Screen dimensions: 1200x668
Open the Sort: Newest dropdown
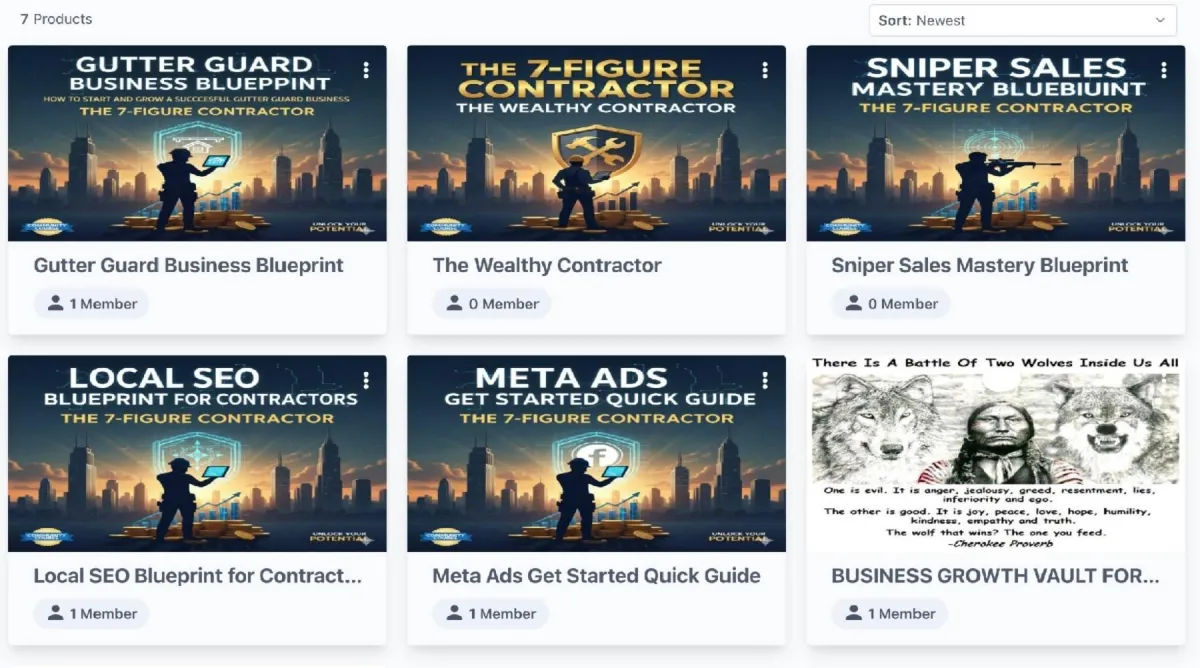tap(1023, 20)
